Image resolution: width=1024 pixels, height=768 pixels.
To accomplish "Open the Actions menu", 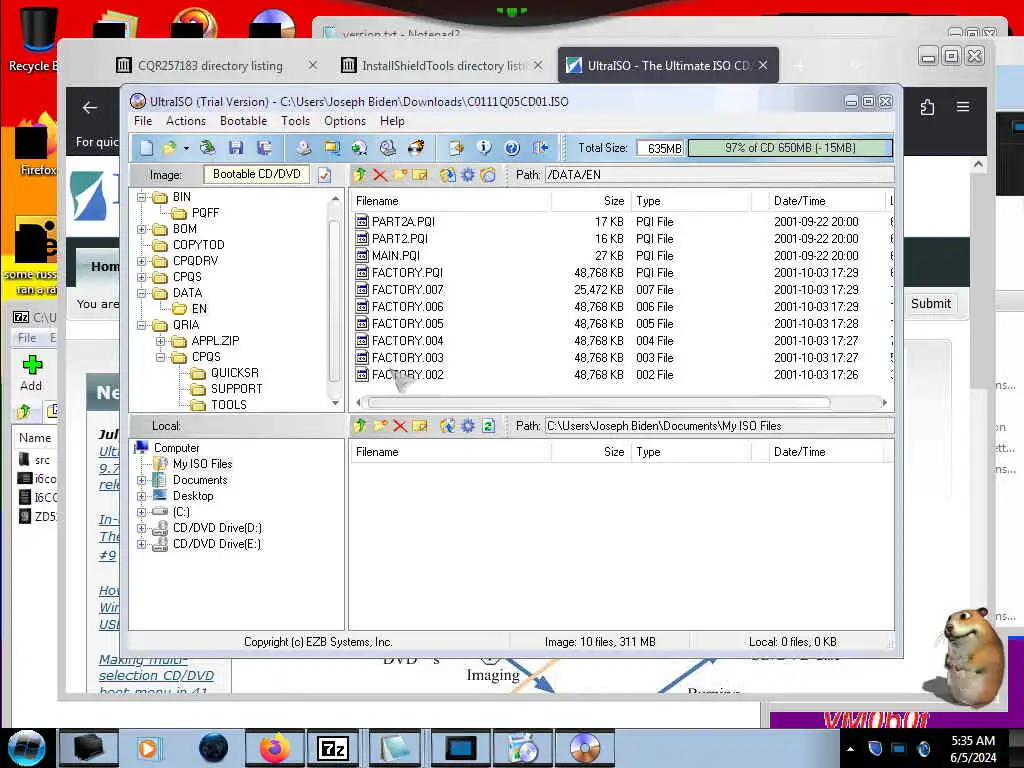I will pyautogui.click(x=185, y=121).
